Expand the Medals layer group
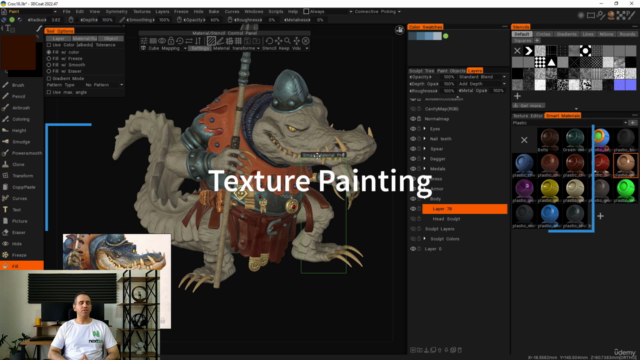The height and width of the screenshot is (360, 640). (425, 169)
